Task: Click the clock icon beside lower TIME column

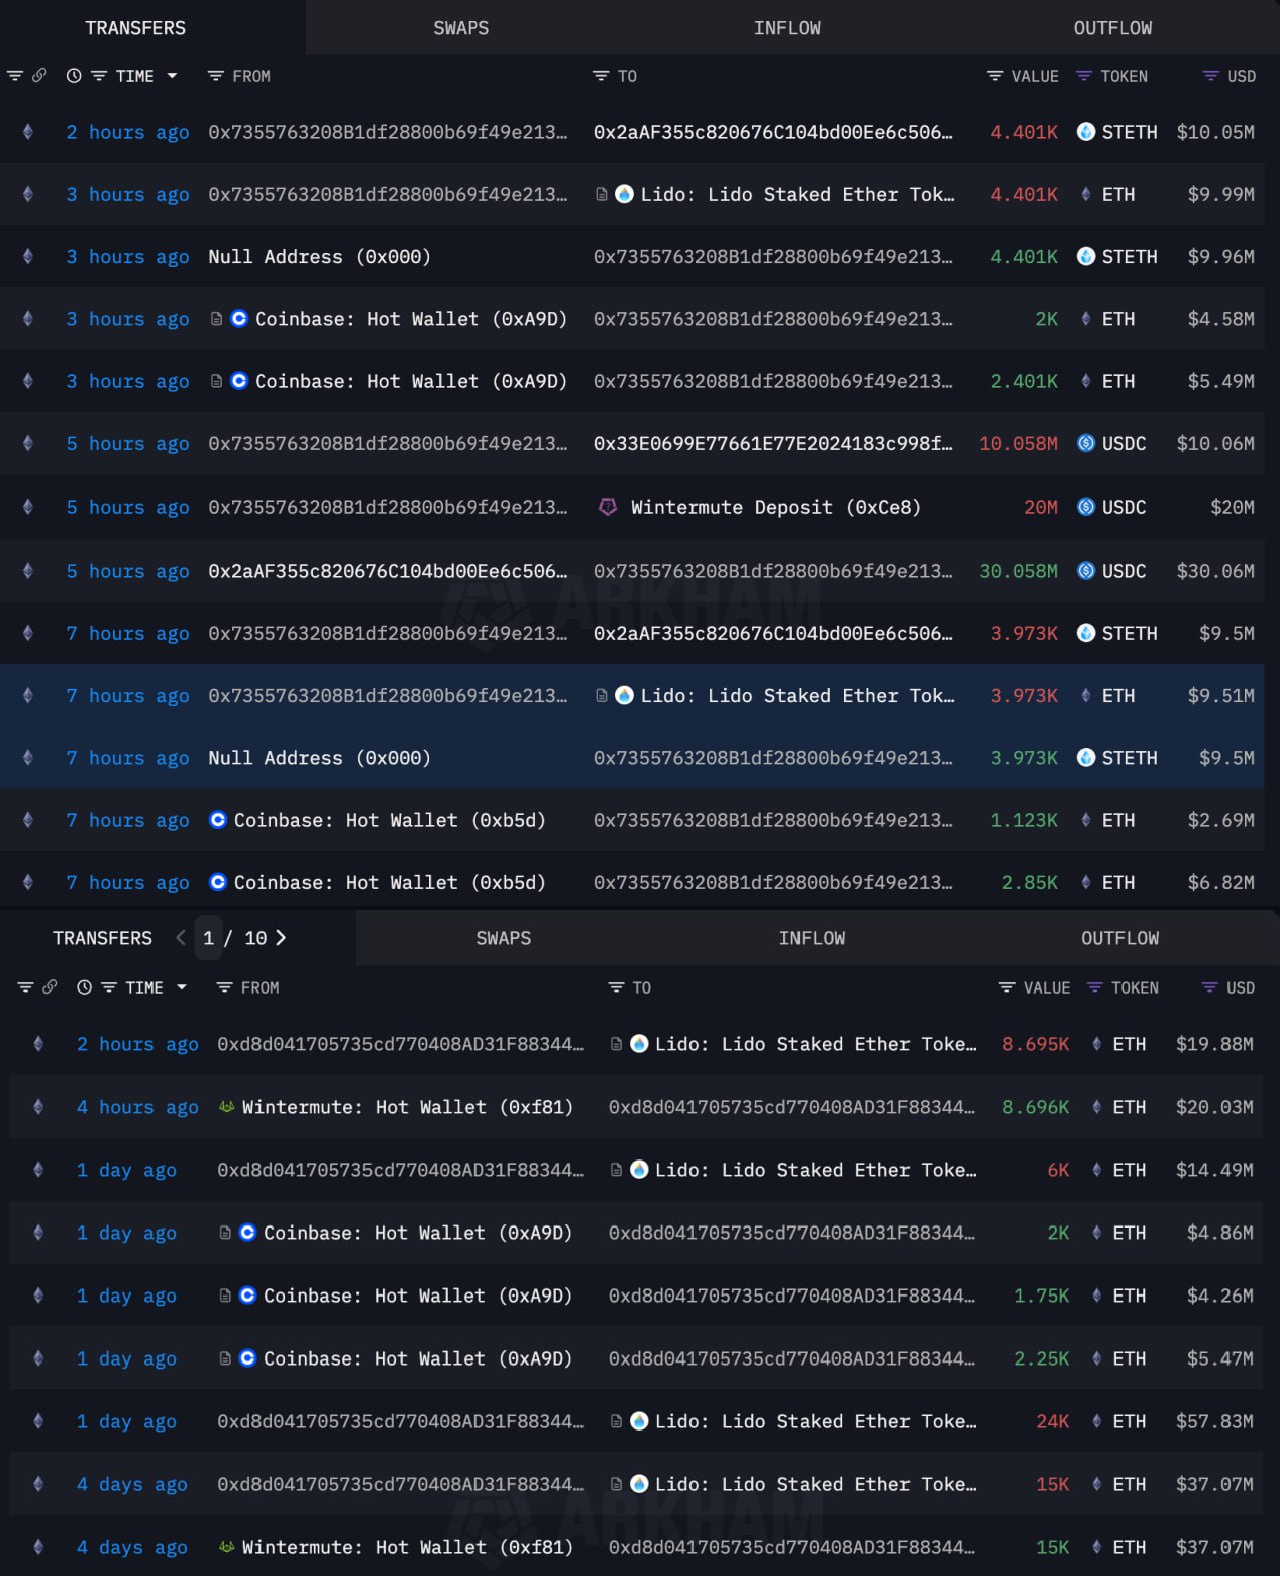Action: 85,987
